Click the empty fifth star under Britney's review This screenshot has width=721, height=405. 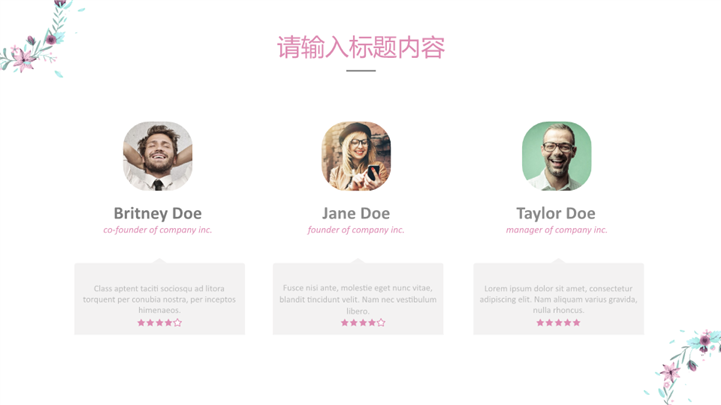pos(177,323)
